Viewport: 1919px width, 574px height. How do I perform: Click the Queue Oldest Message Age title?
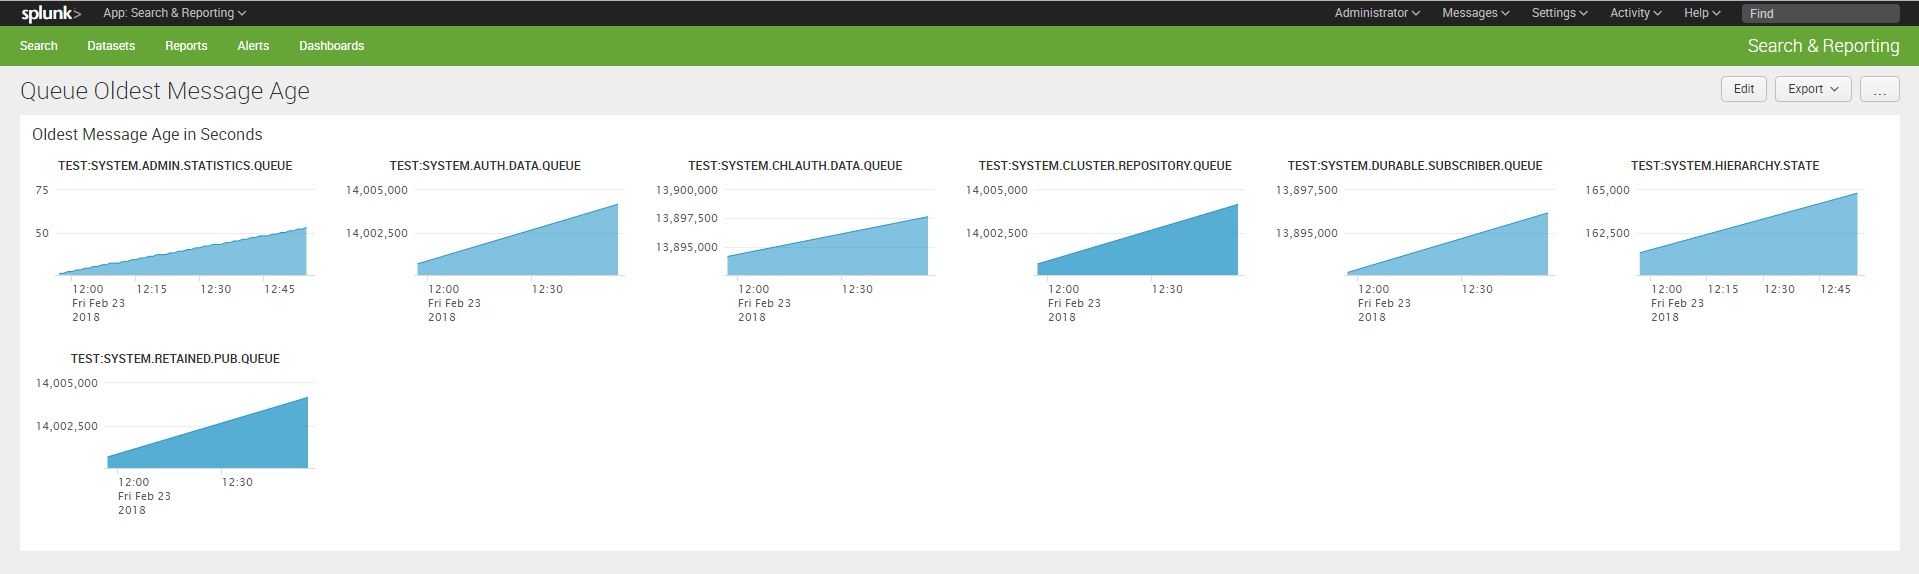tap(165, 91)
